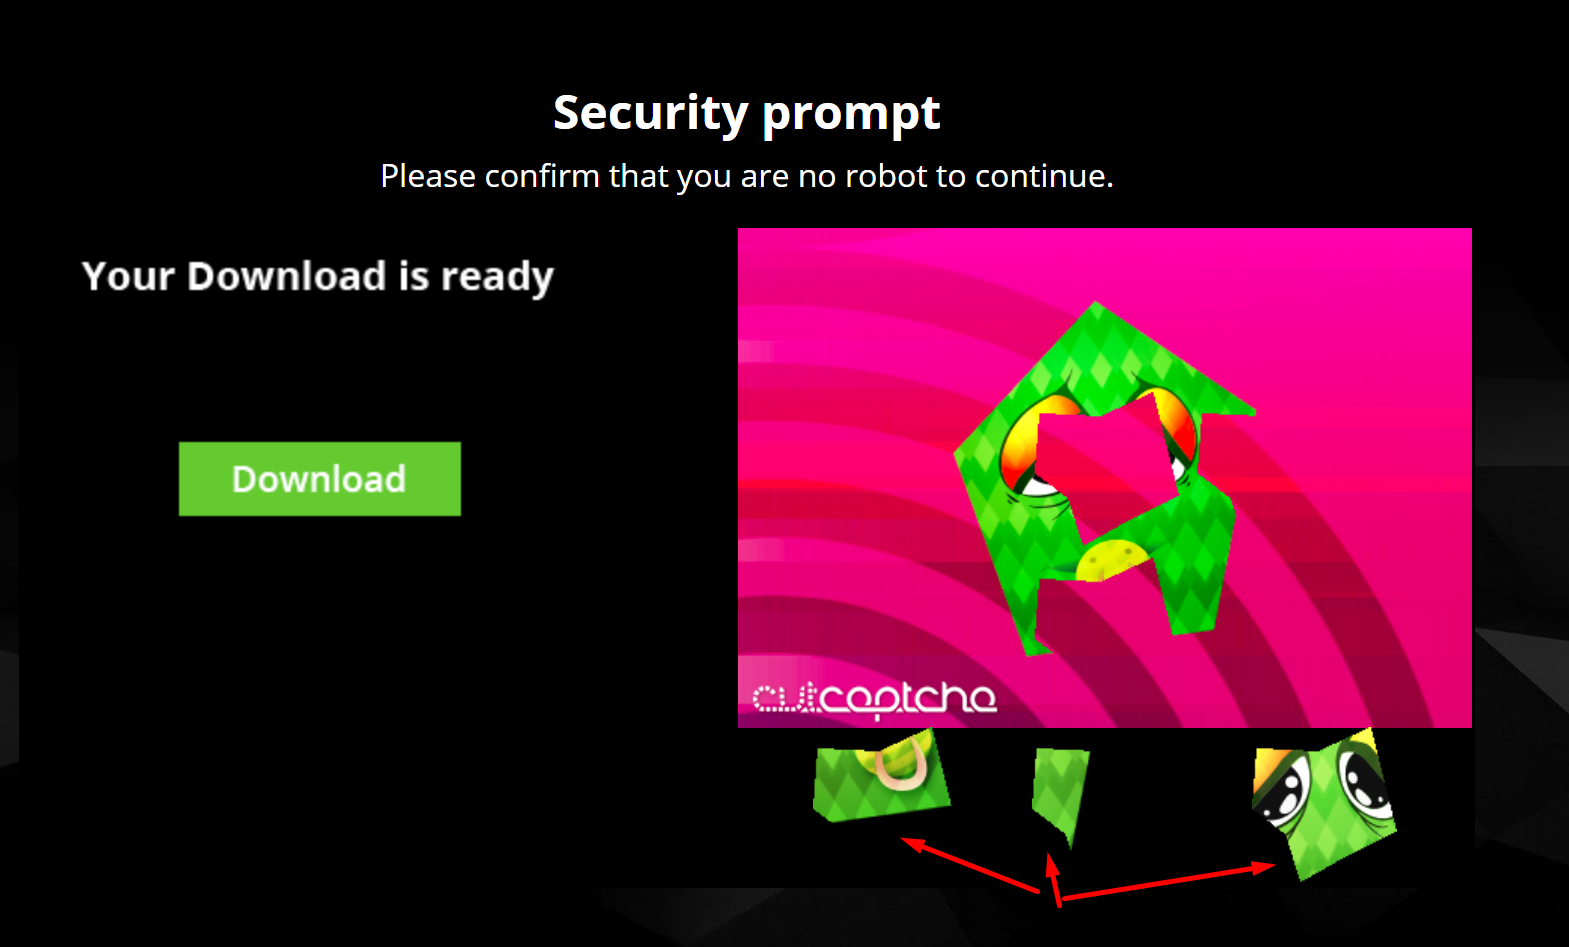1569x947 pixels.
Task: Click the green Download button
Action: pyautogui.click(x=320, y=479)
